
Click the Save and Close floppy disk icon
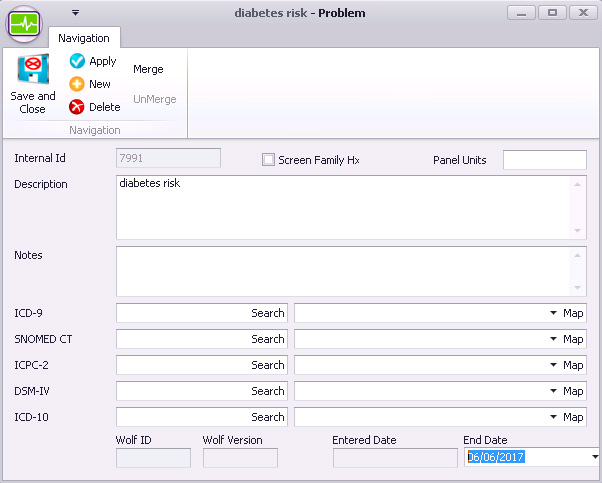[33, 69]
